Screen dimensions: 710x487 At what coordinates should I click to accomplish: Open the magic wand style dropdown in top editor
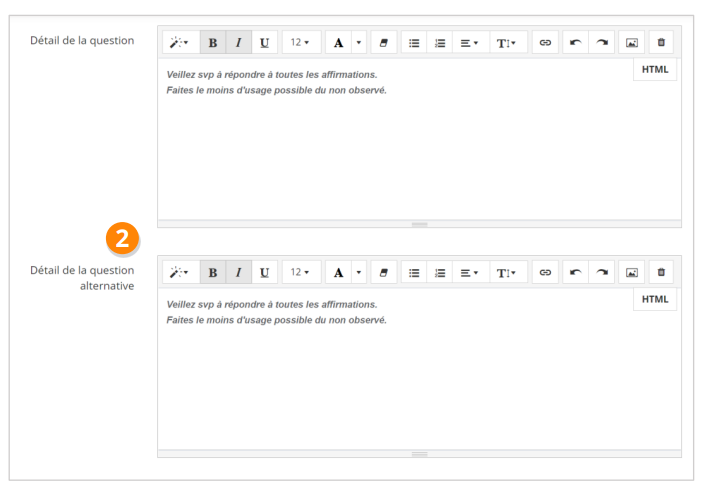pos(180,43)
